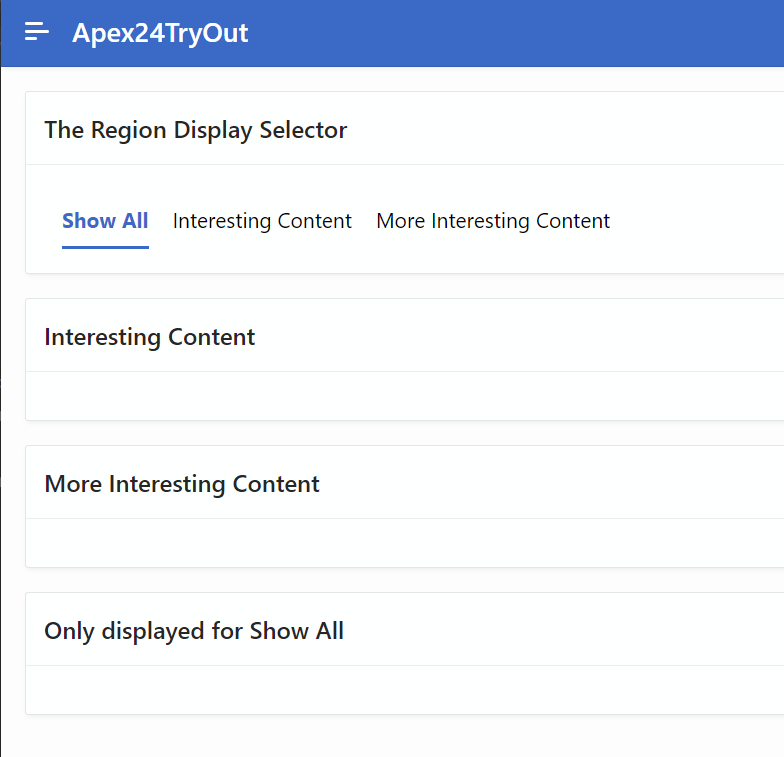Switch to the Interesting Content tab
784x757 pixels.
pyautogui.click(x=262, y=221)
